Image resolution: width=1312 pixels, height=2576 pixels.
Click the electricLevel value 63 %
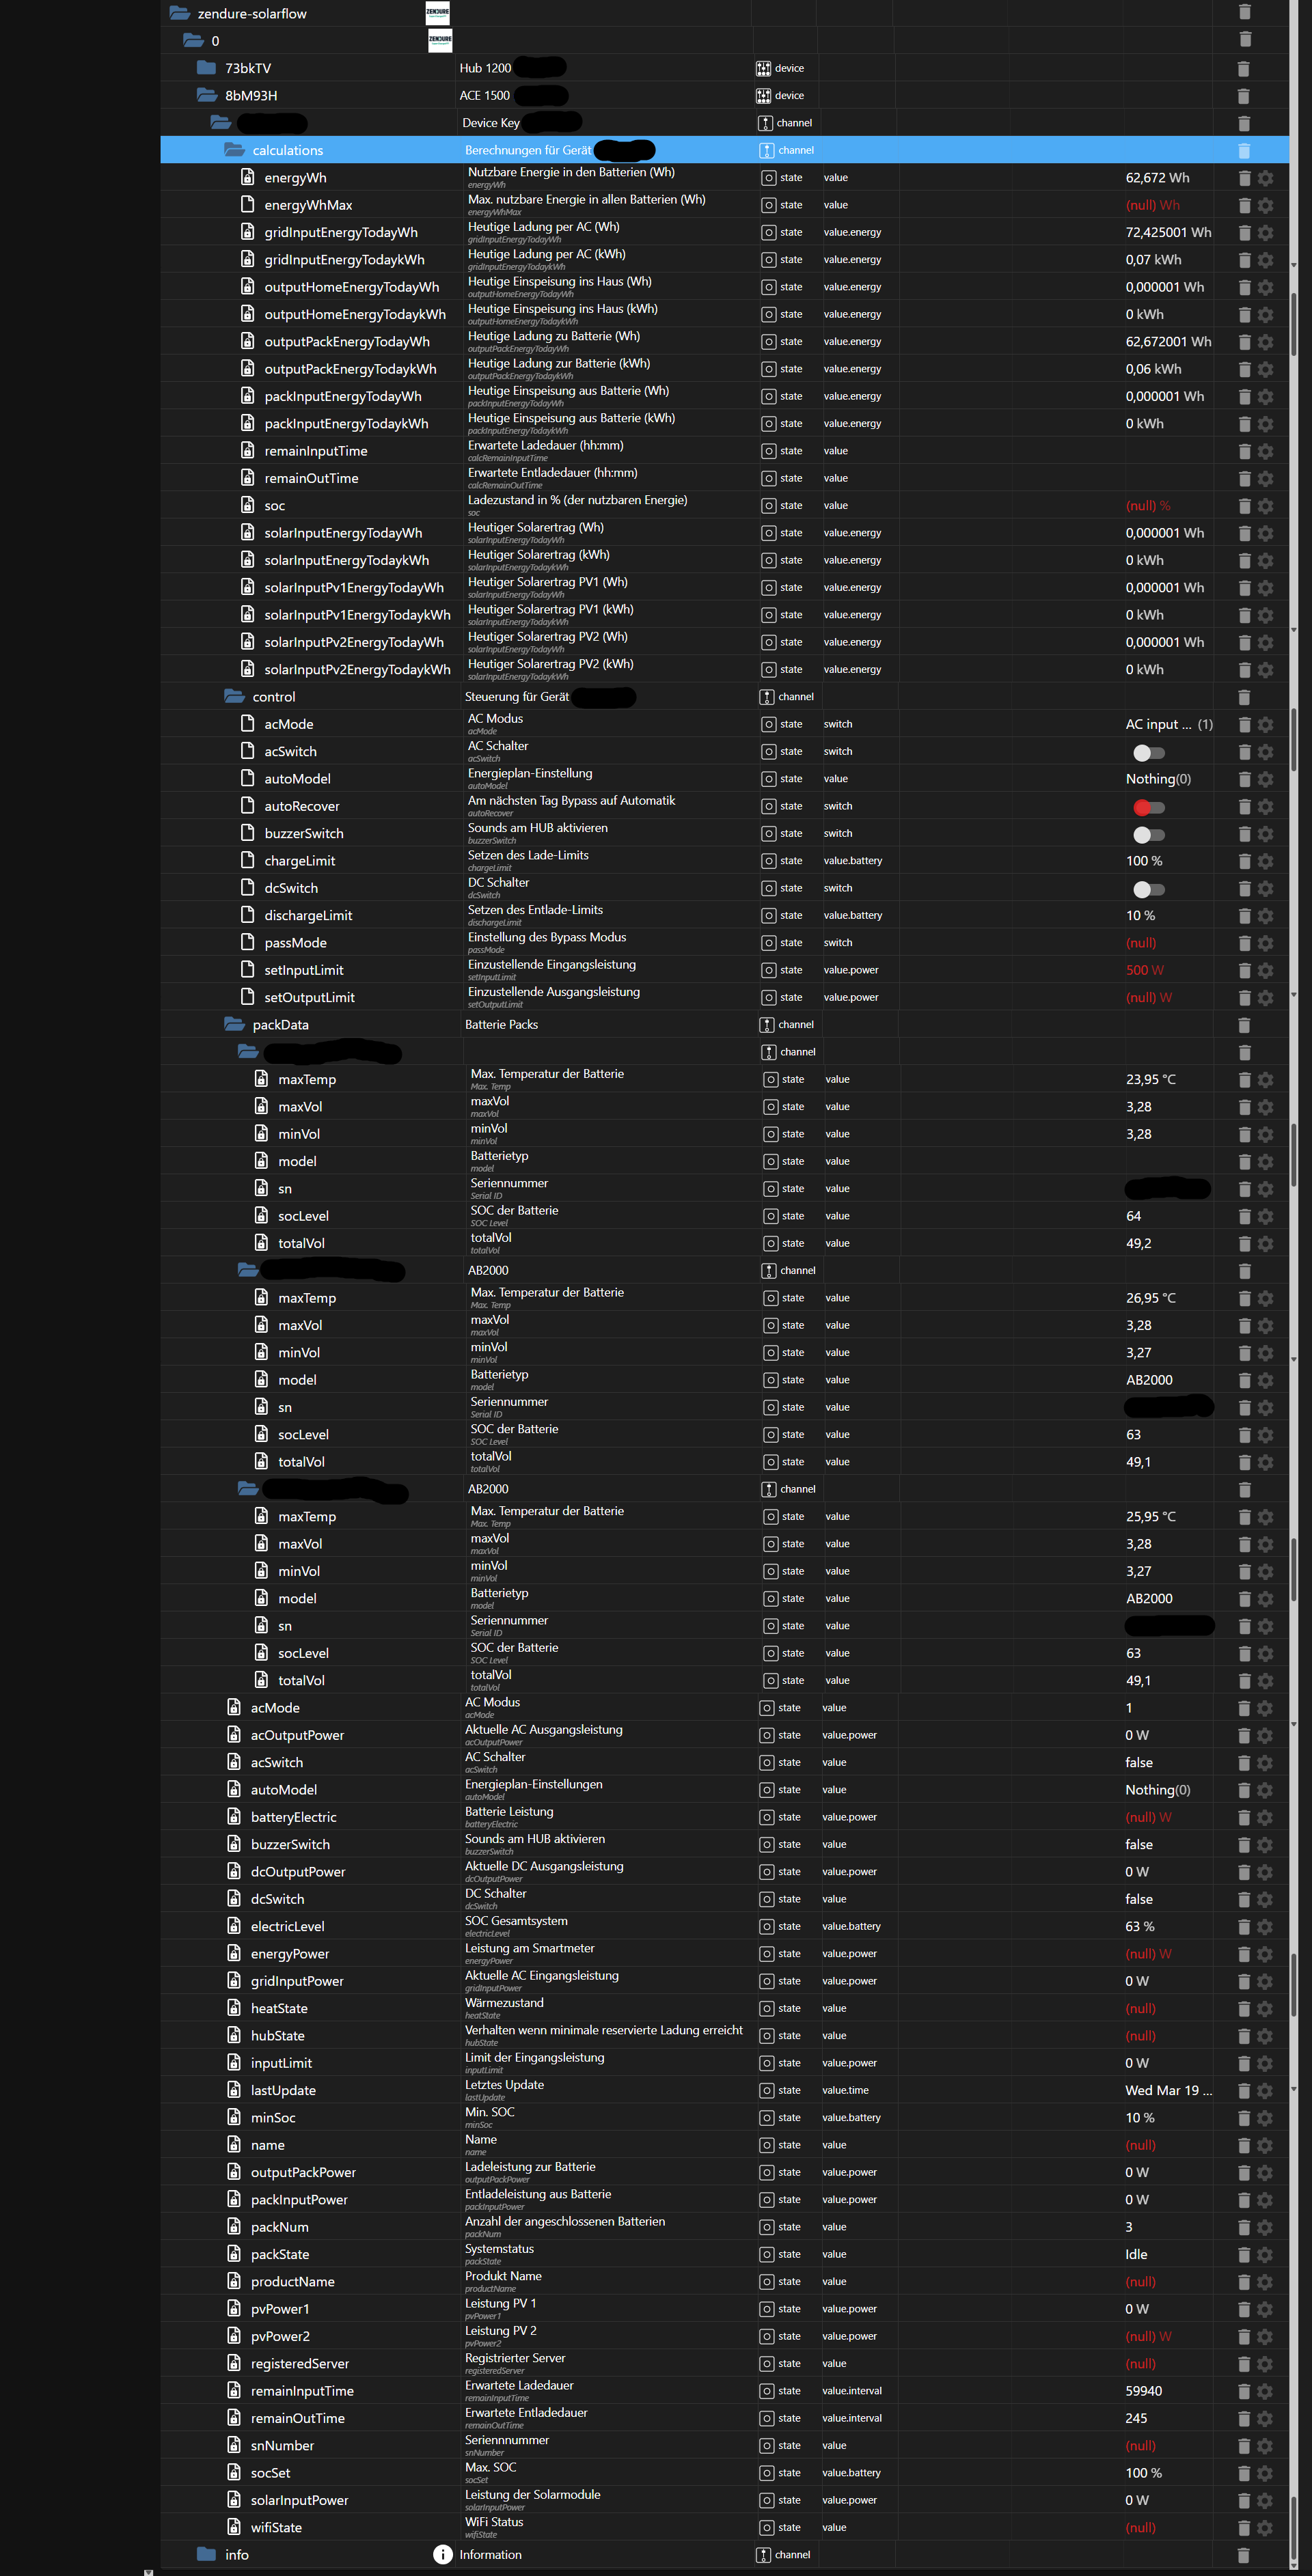(x=1139, y=1926)
